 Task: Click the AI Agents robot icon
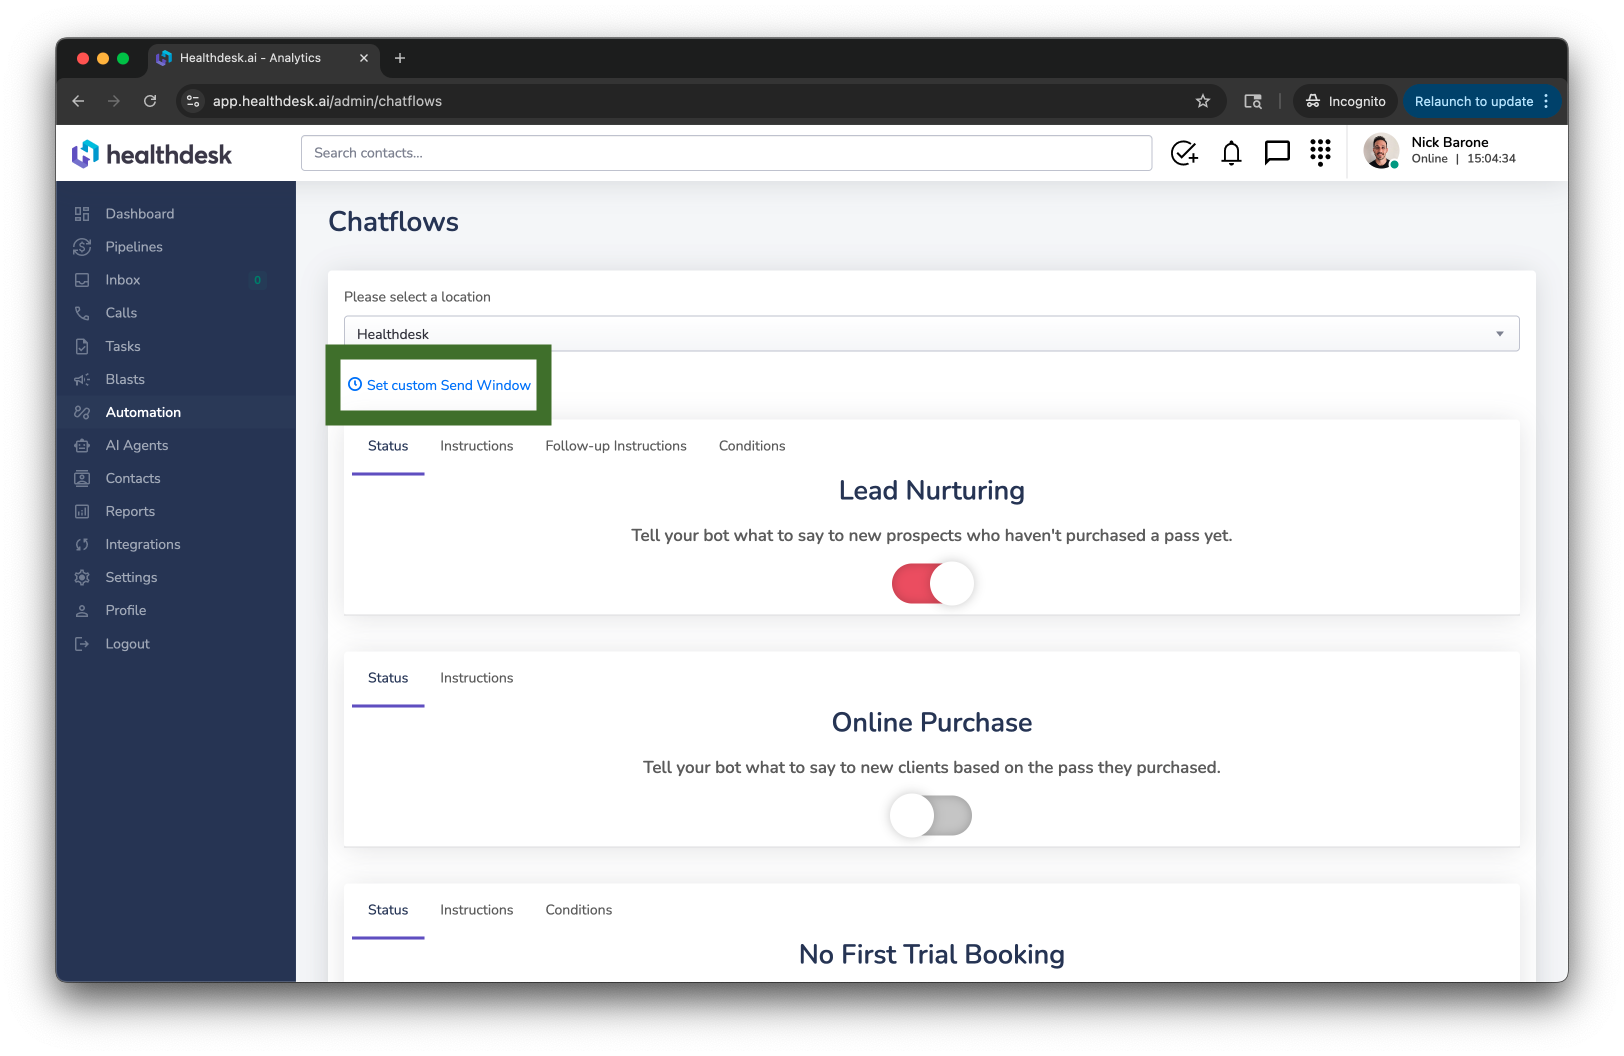click(82, 445)
